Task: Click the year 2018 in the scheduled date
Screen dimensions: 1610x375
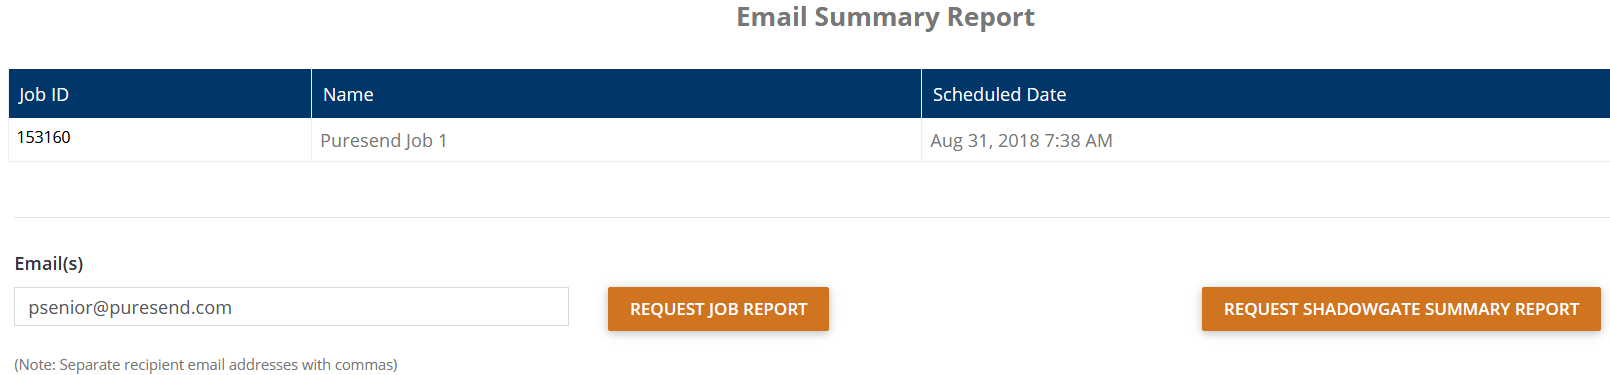Action: pyautogui.click(x=1019, y=141)
